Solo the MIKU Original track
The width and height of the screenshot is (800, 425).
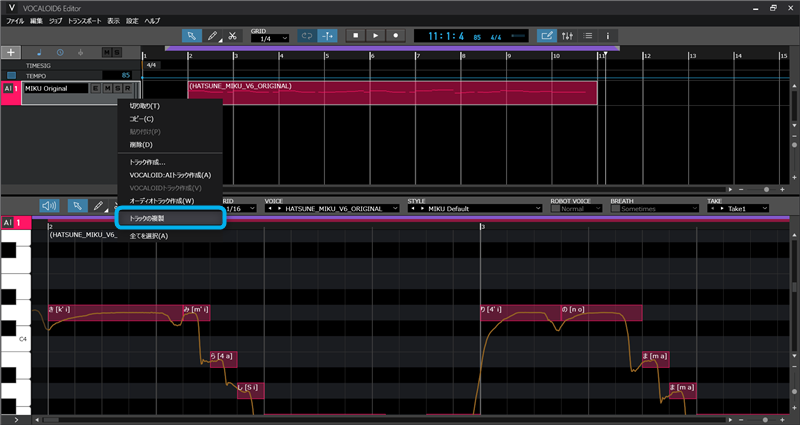click(118, 88)
